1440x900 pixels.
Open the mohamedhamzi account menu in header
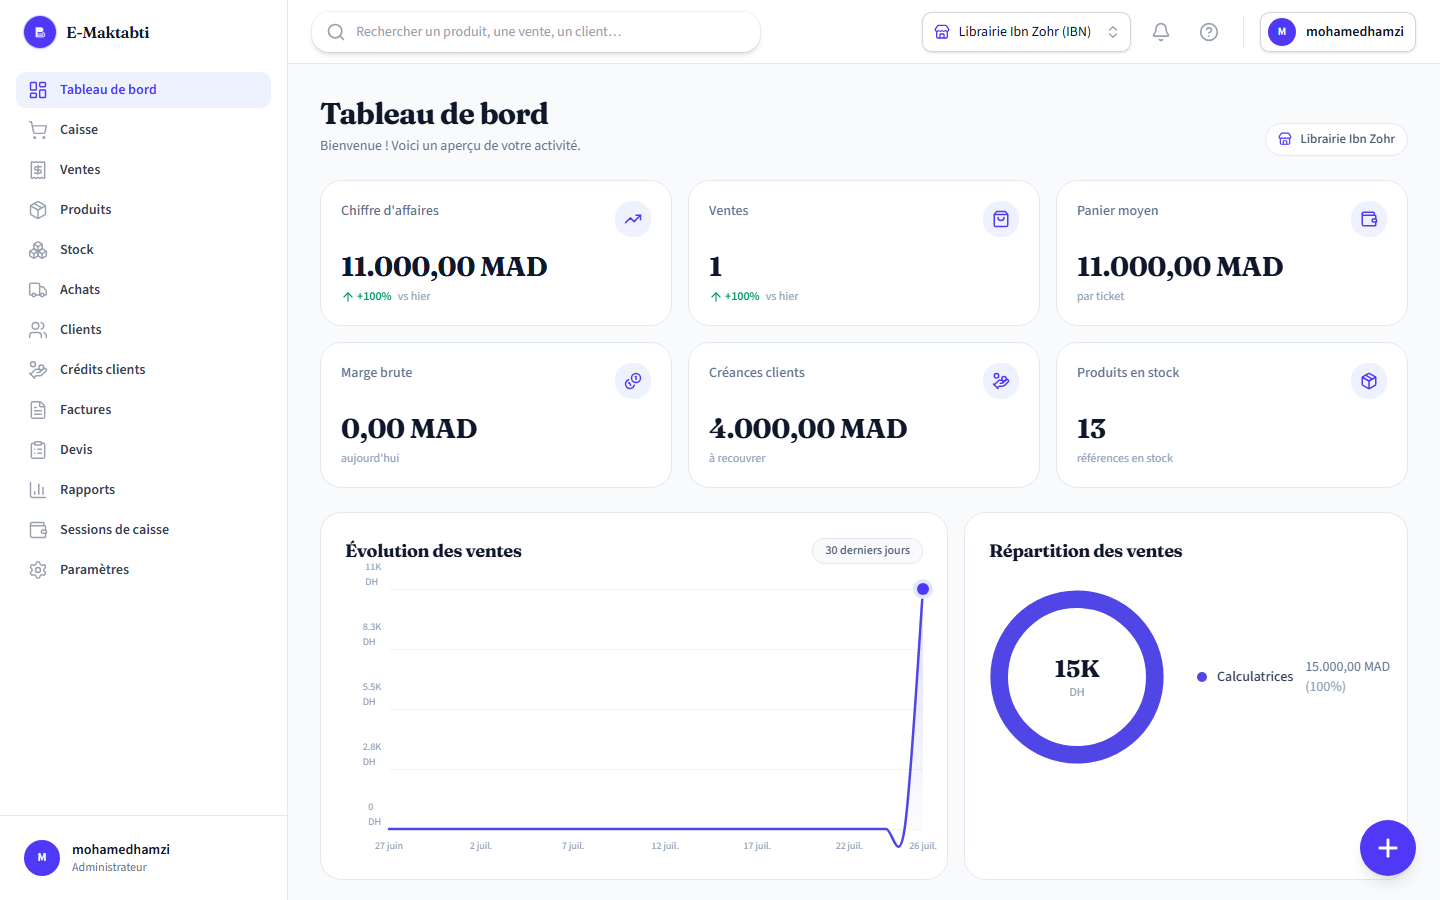tap(1338, 32)
